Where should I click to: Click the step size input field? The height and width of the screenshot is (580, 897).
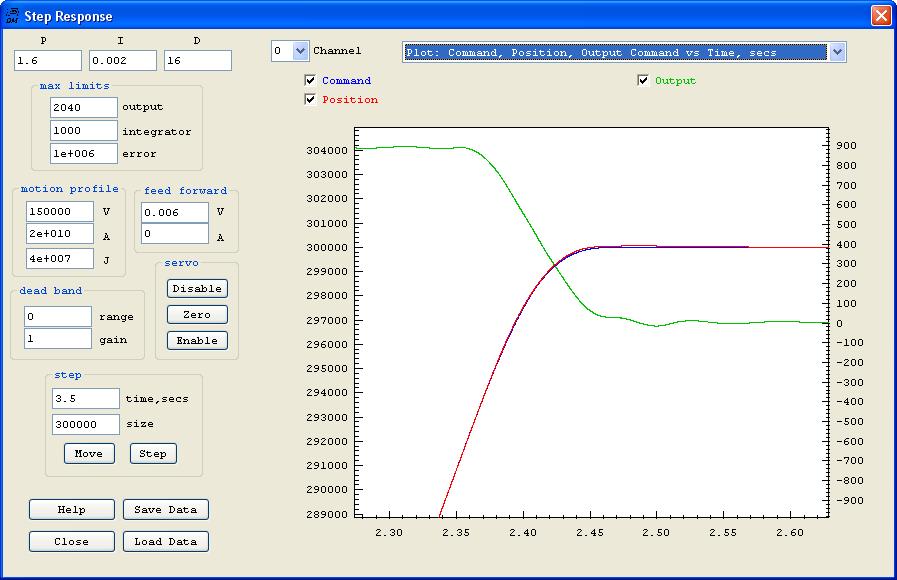(x=86, y=424)
